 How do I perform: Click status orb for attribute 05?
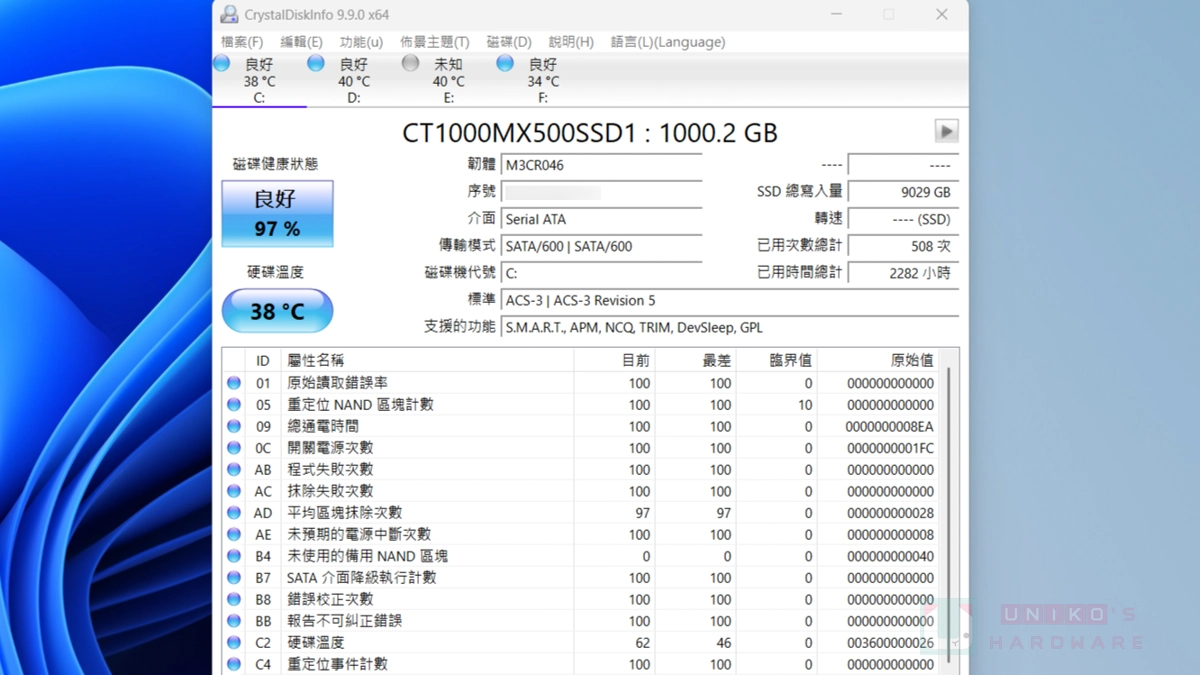pos(234,405)
